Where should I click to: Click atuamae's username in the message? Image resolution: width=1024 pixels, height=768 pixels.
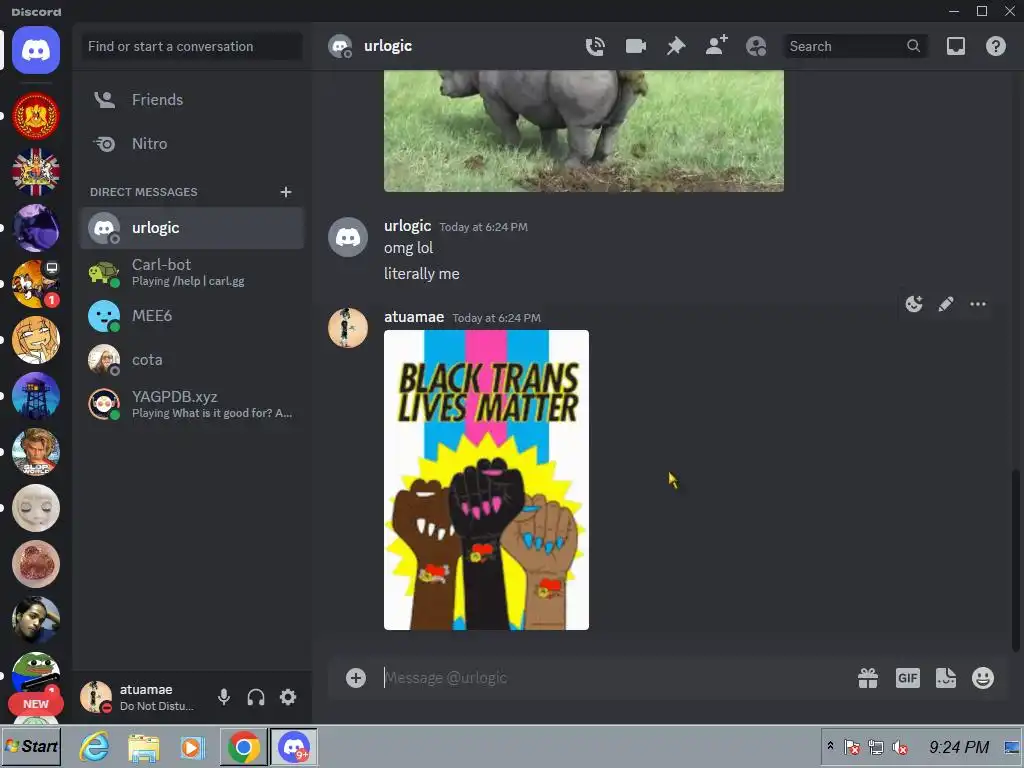pyautogui.click(x=414, y=317)
